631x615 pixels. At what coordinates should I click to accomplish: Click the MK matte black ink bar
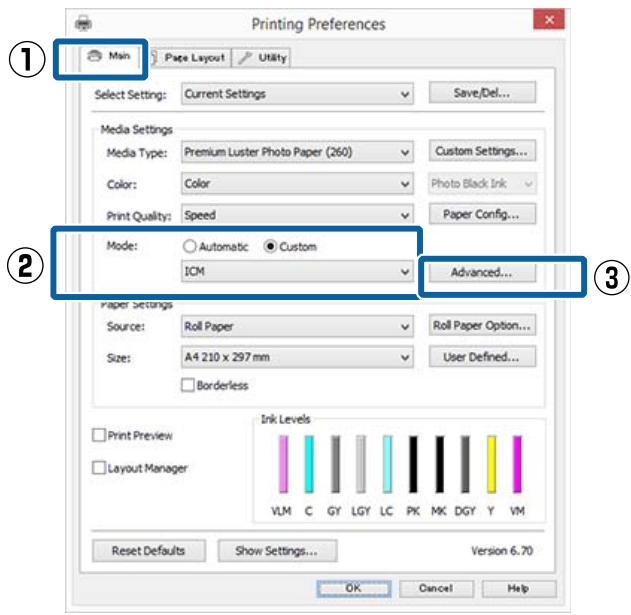[x=439, y=464]
